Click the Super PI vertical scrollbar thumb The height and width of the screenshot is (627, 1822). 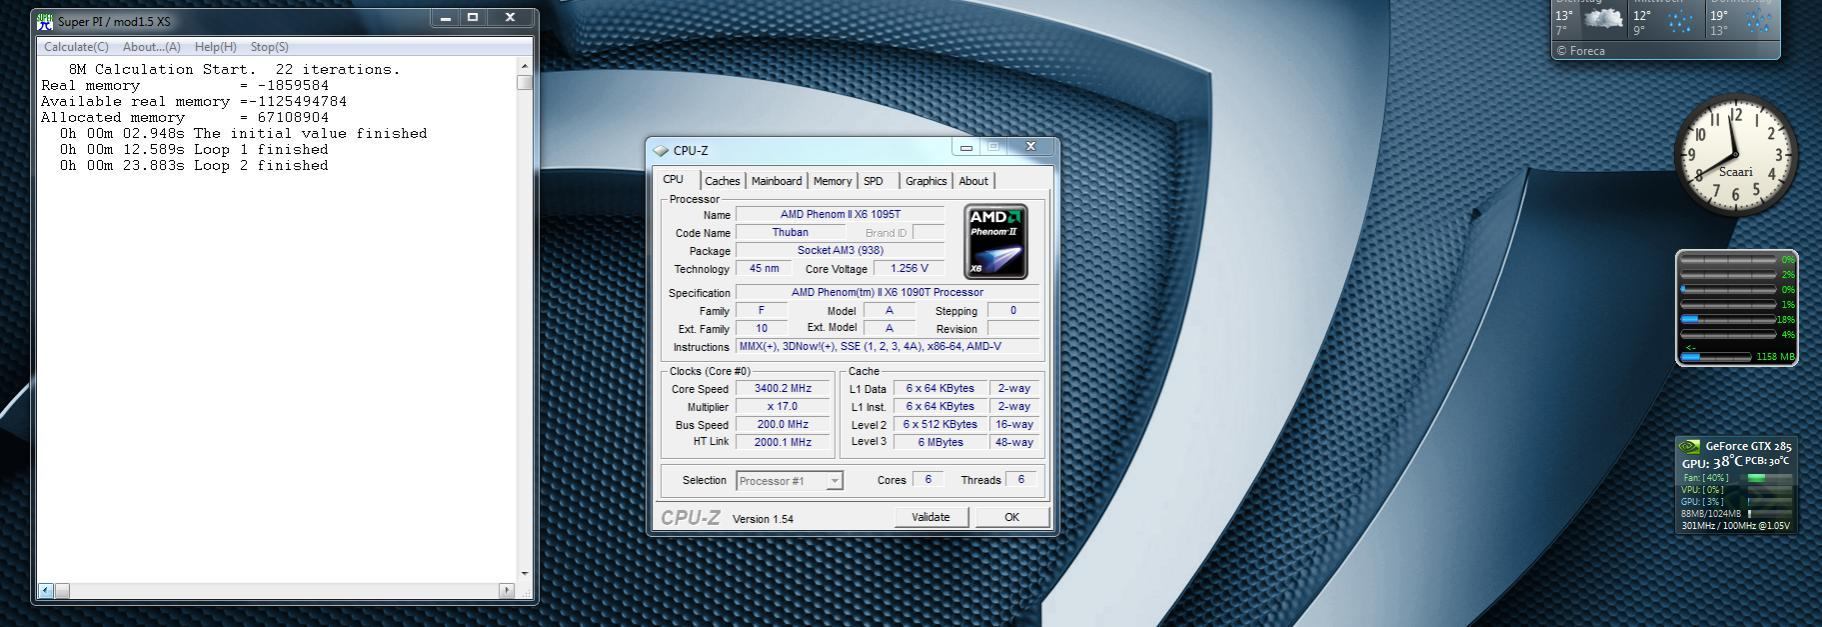coord(525,82)
